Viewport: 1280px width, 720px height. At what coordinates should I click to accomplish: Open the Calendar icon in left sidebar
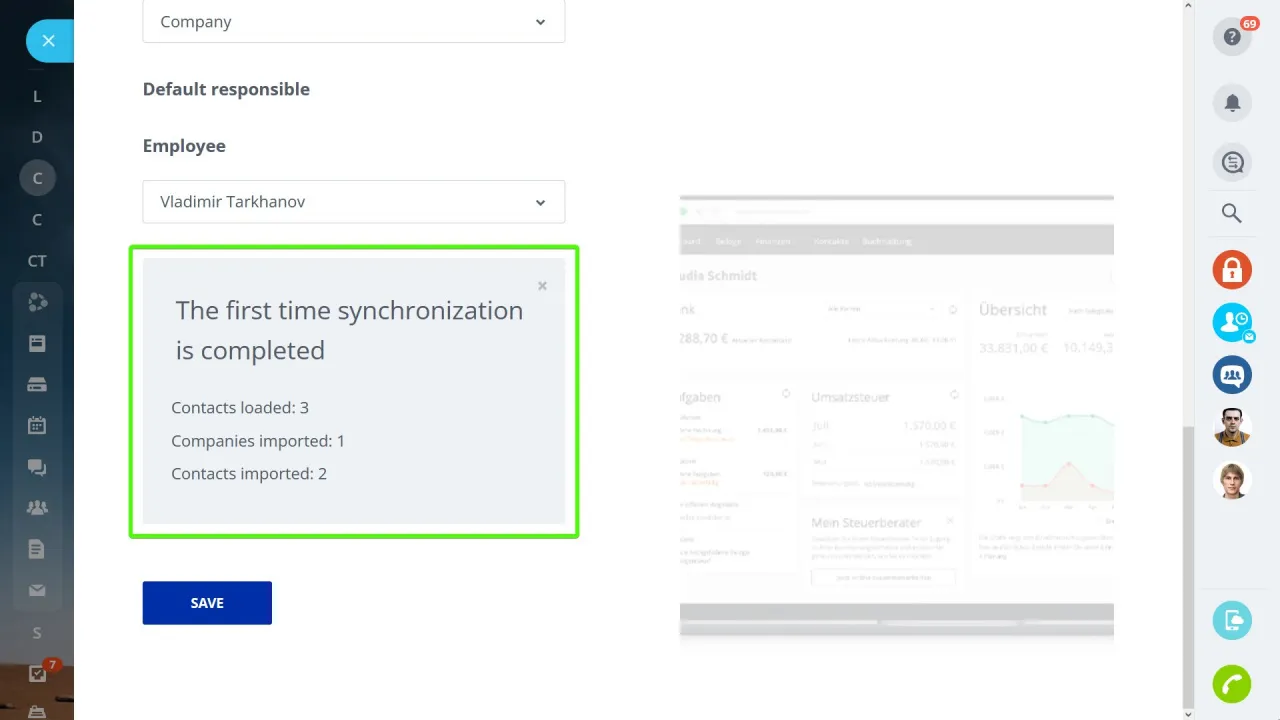[37, 424]
